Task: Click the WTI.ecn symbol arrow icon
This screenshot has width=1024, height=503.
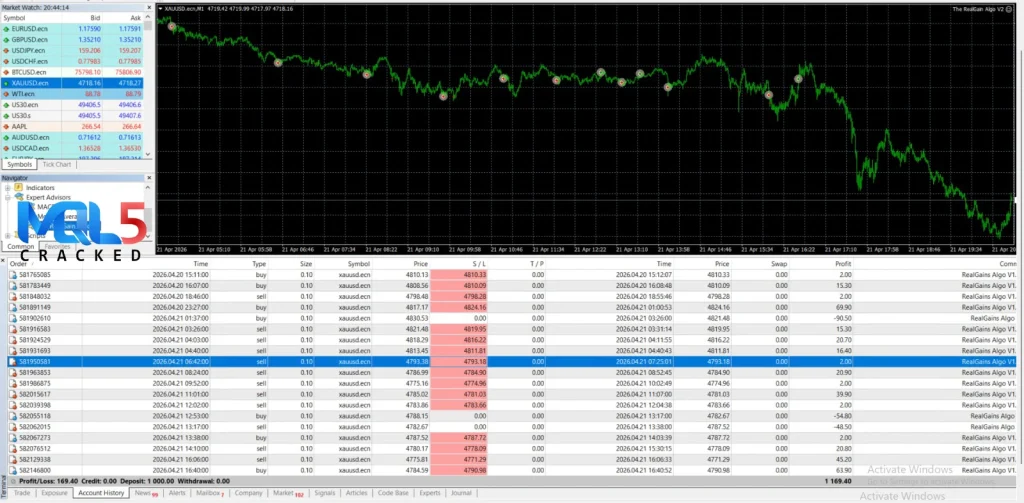Action: (6, 94)
